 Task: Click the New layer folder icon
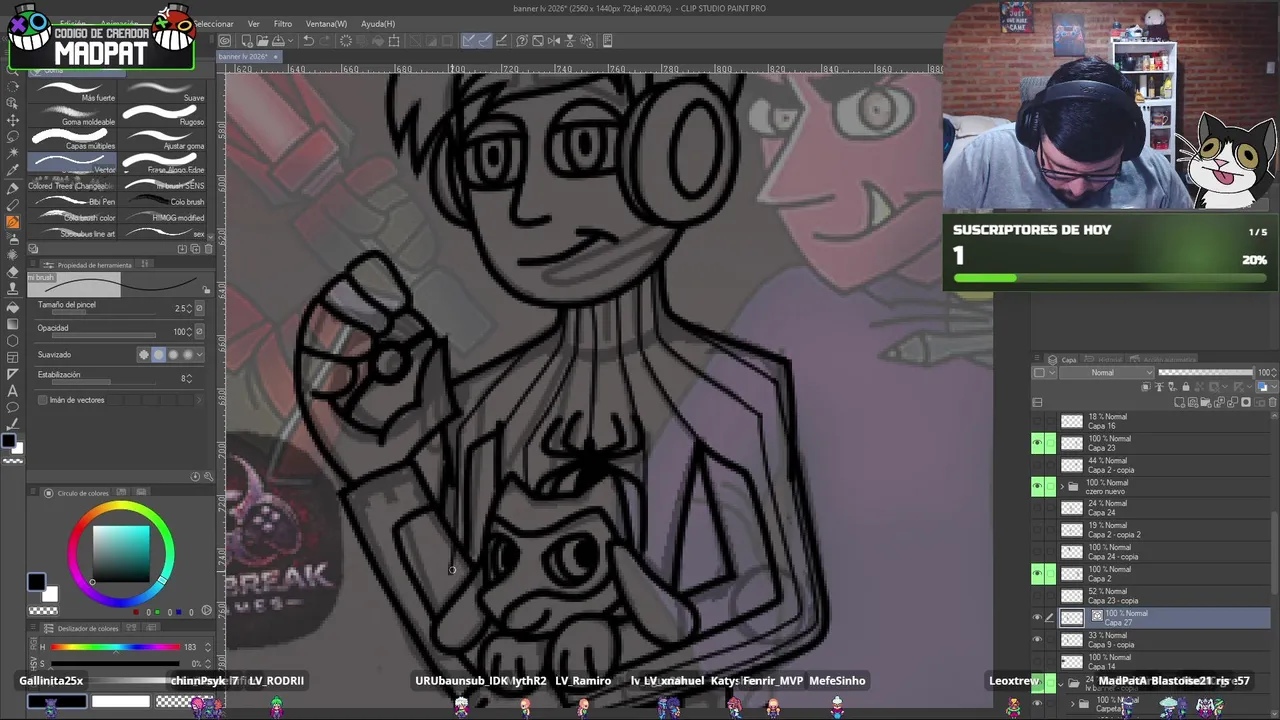click(x=1206, y=402)
